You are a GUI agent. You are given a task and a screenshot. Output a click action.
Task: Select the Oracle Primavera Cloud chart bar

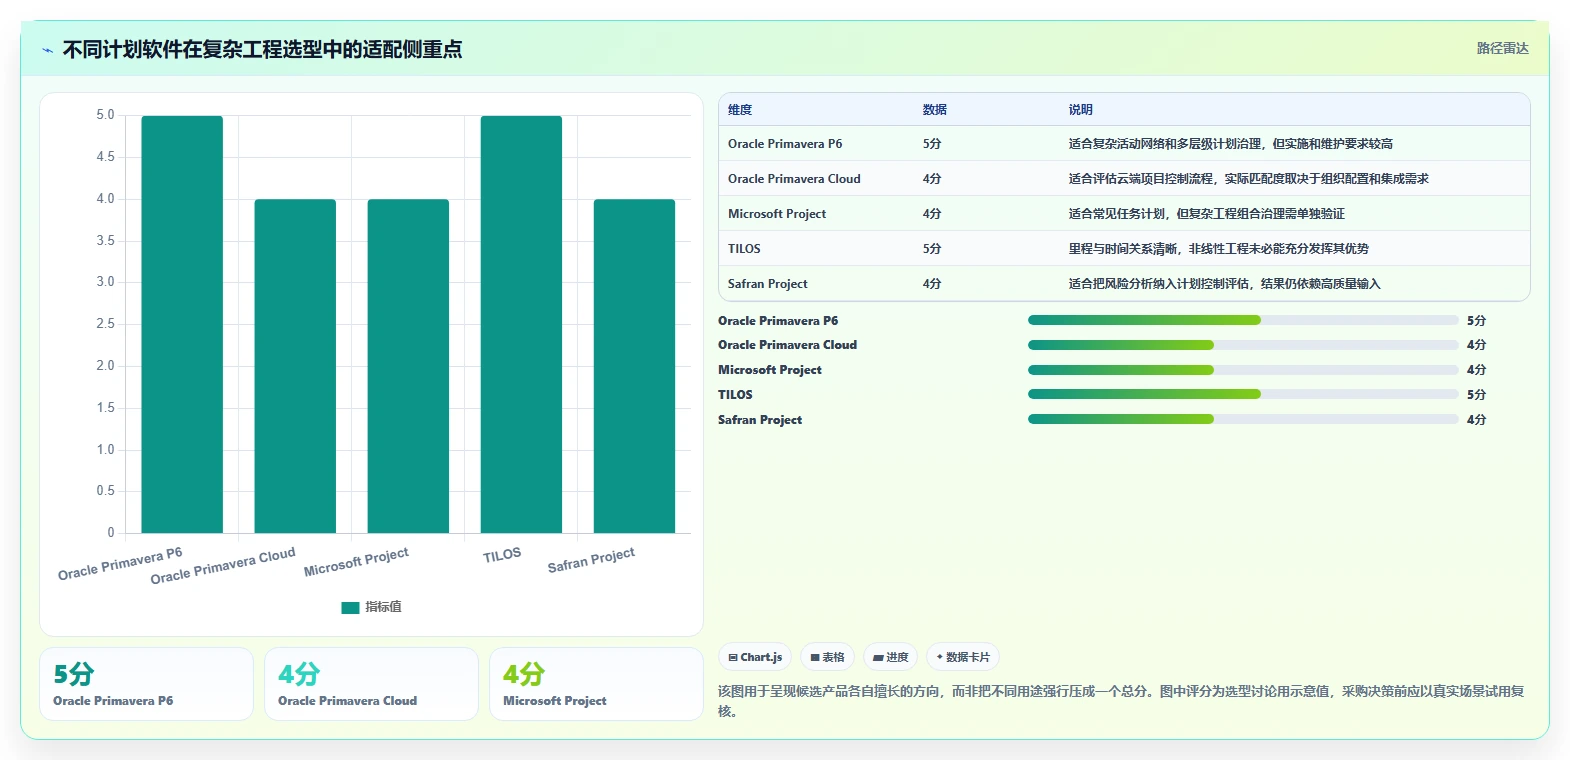click(x=295, y=366)
